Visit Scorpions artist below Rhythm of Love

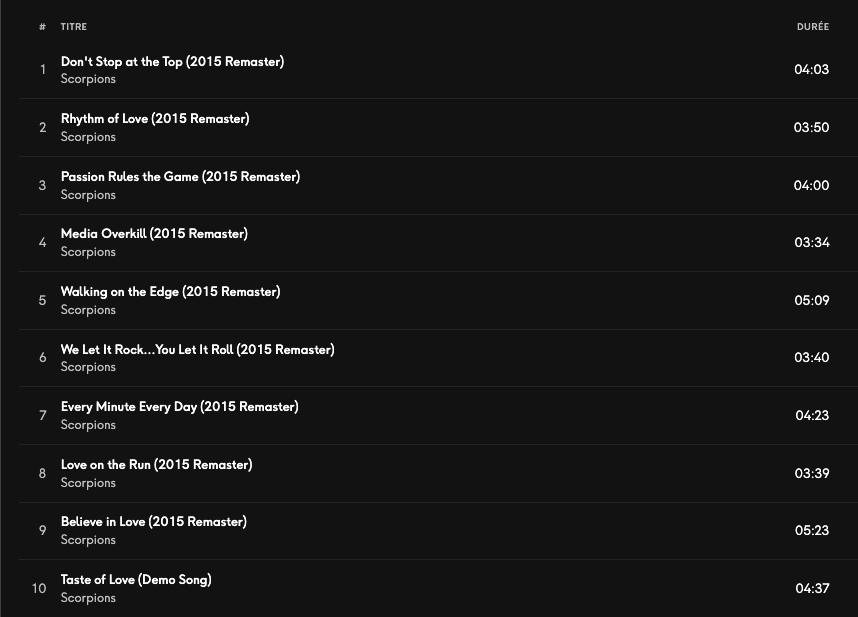coord(88,137)
